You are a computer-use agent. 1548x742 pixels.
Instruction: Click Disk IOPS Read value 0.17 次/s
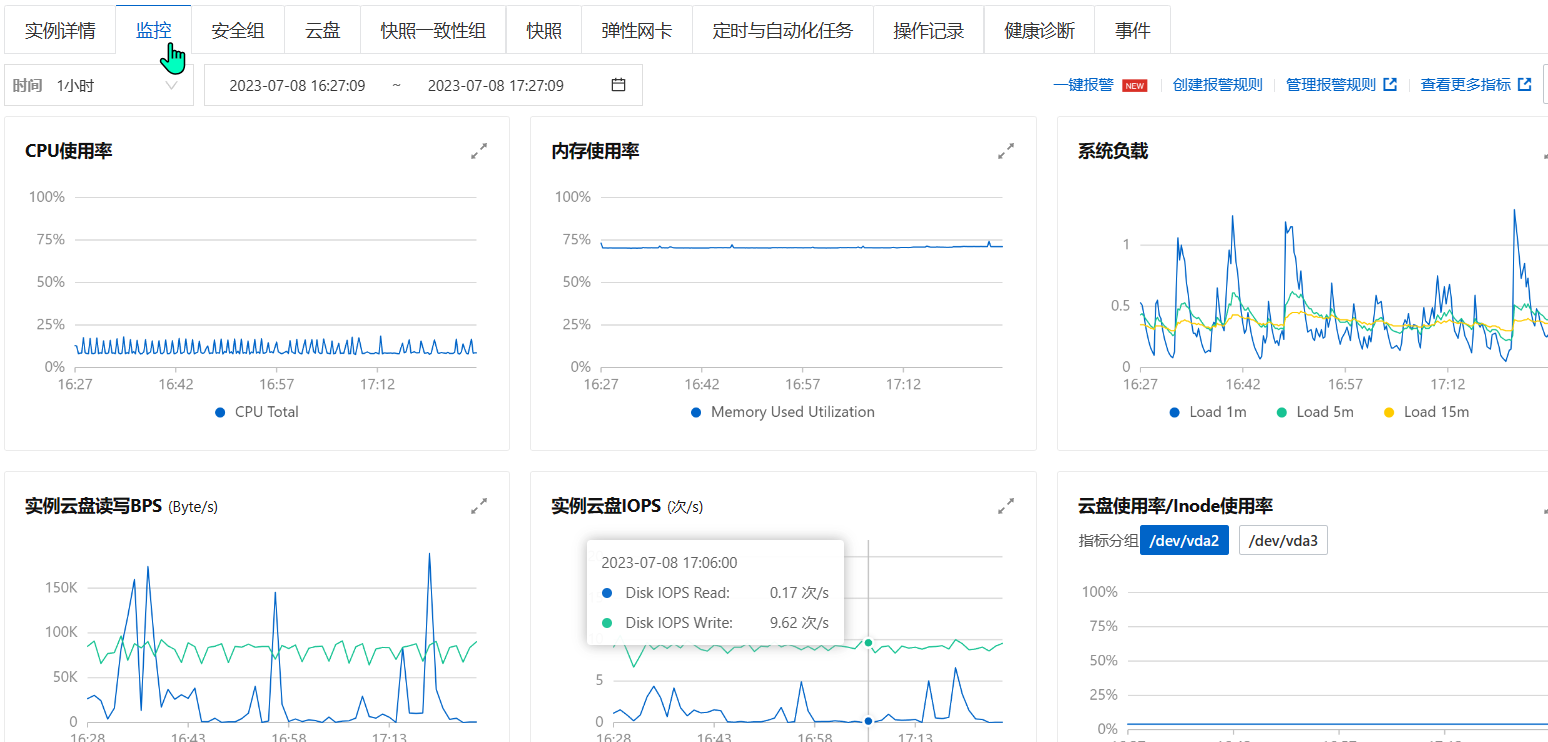799,592
